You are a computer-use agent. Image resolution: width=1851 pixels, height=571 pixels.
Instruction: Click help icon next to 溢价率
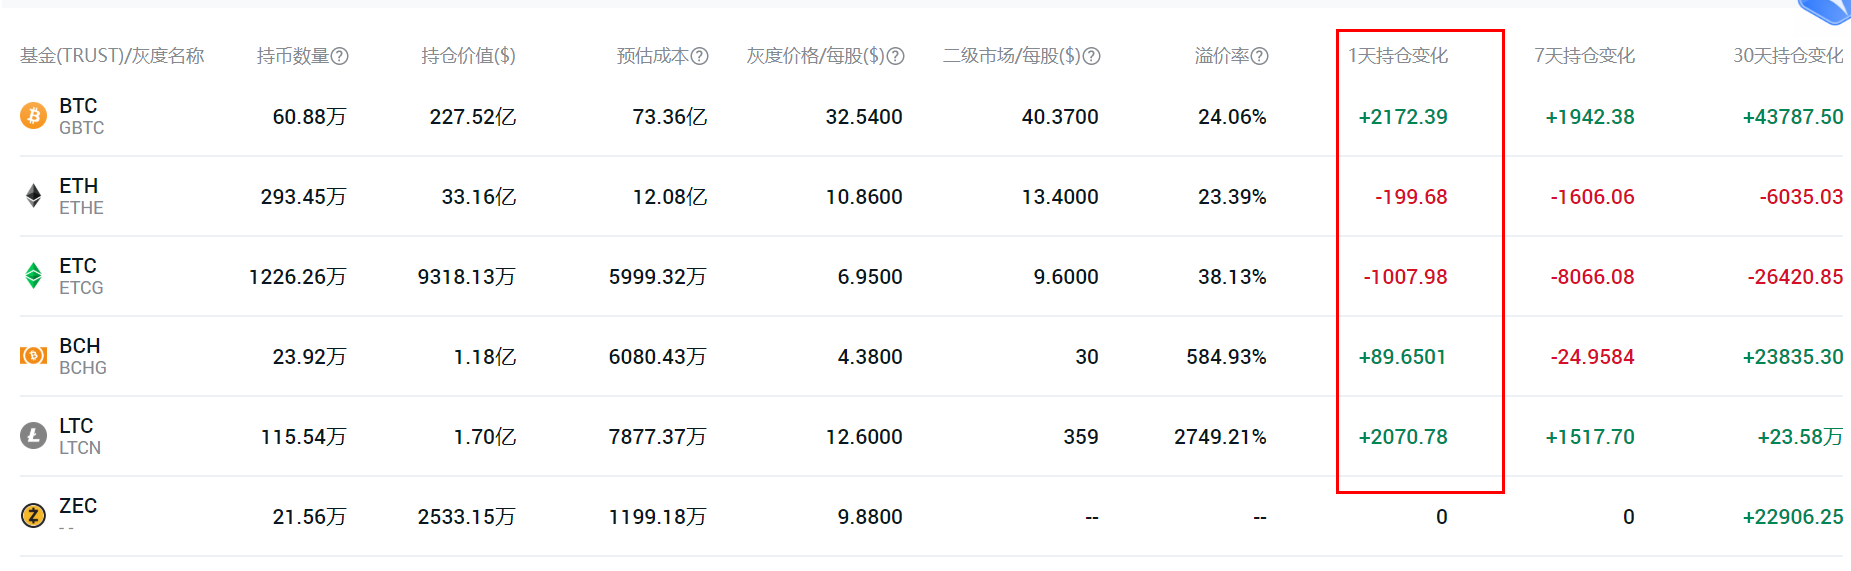click(x=1260, y=56)
